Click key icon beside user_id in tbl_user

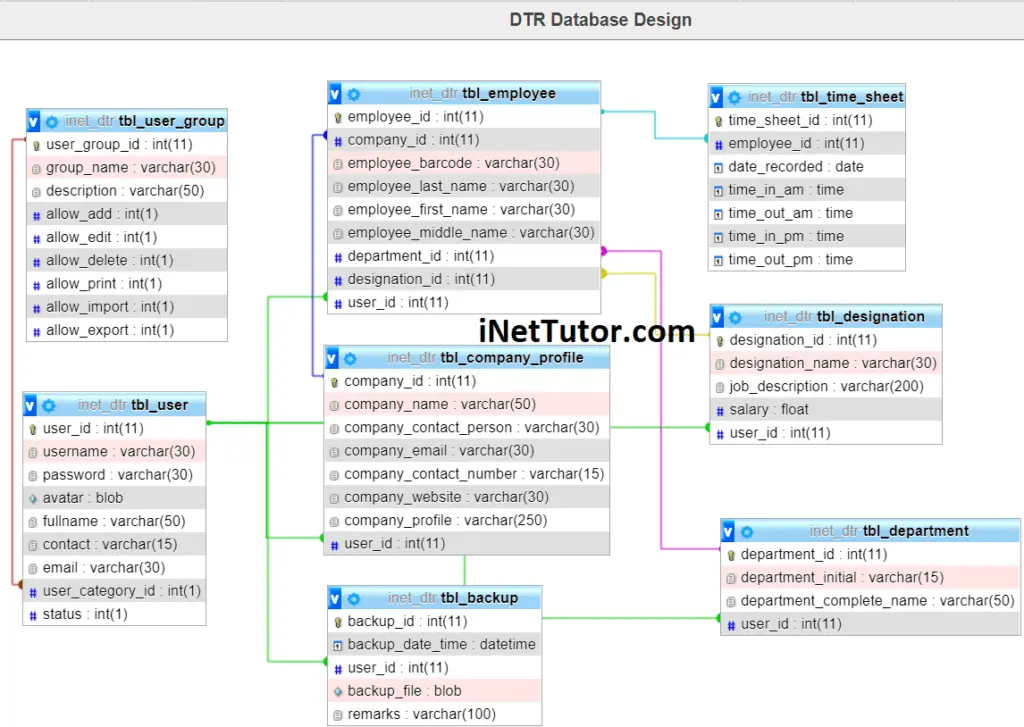33,429
